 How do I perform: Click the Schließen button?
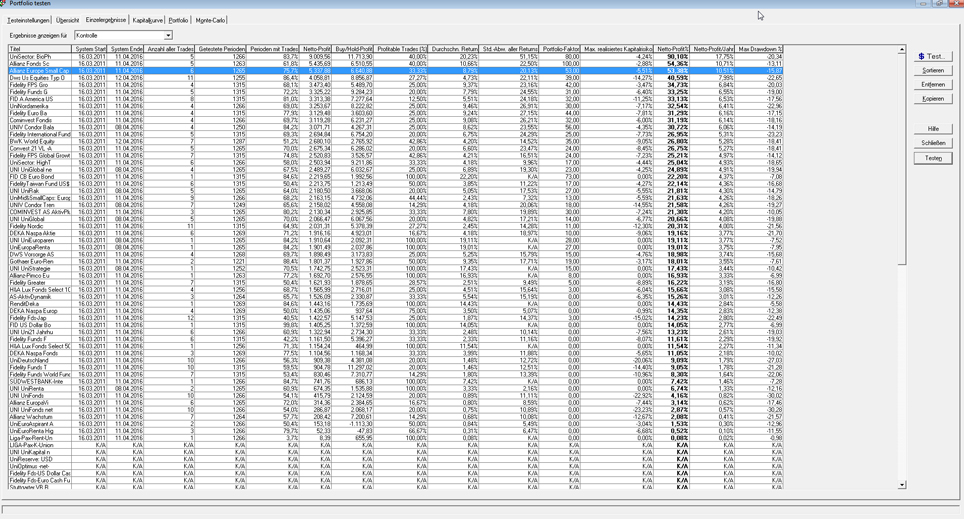[932, 143]
